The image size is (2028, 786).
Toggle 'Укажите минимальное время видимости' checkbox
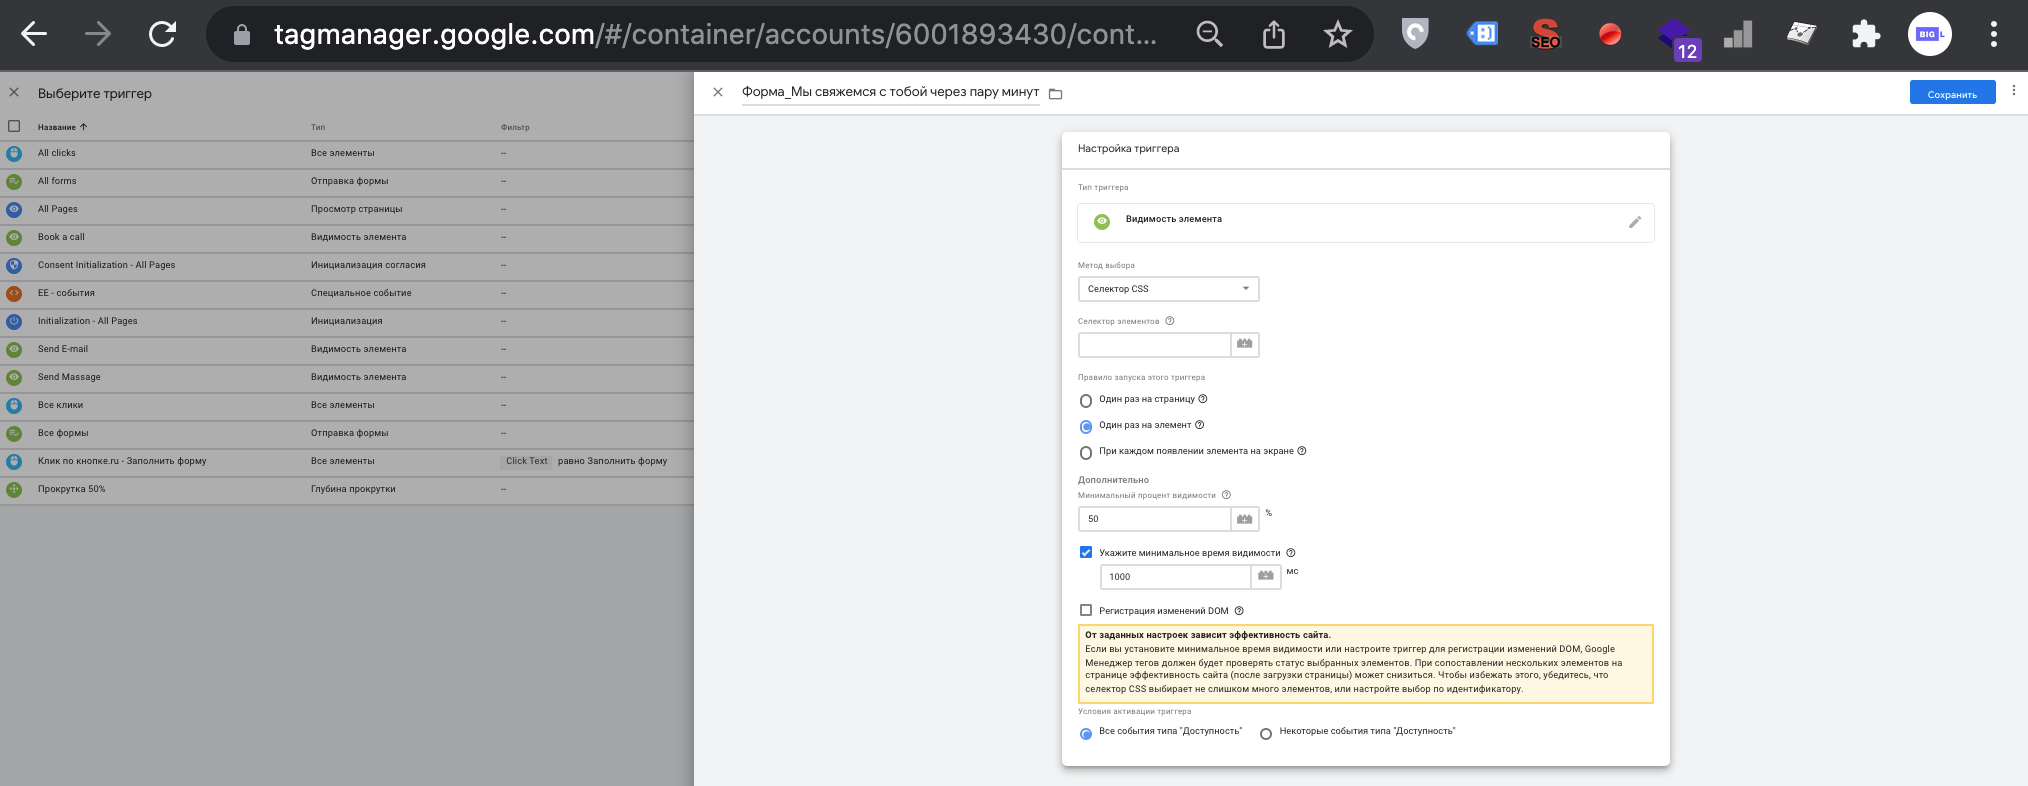[x=1086, y=552]
